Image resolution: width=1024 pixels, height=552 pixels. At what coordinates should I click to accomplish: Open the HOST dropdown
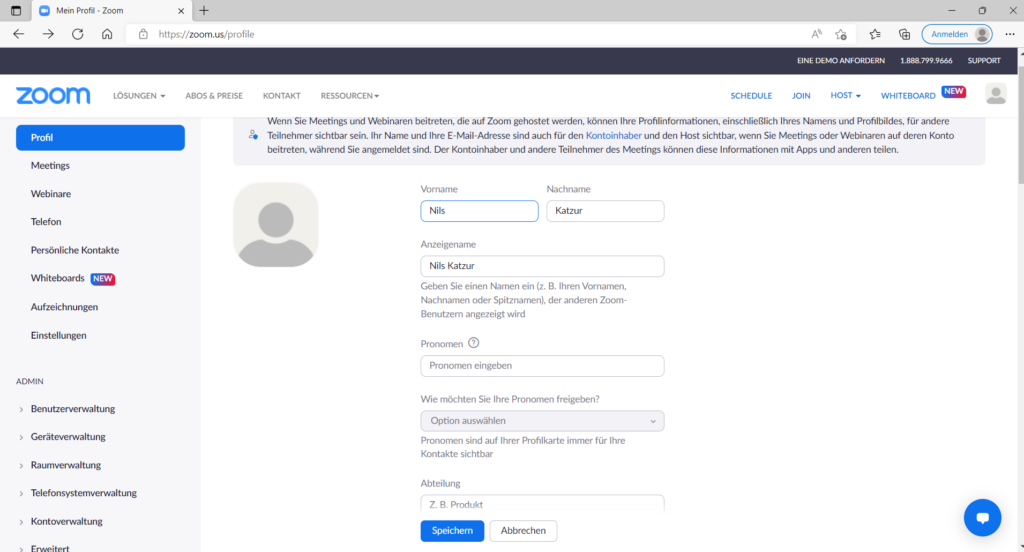point(845,95)
